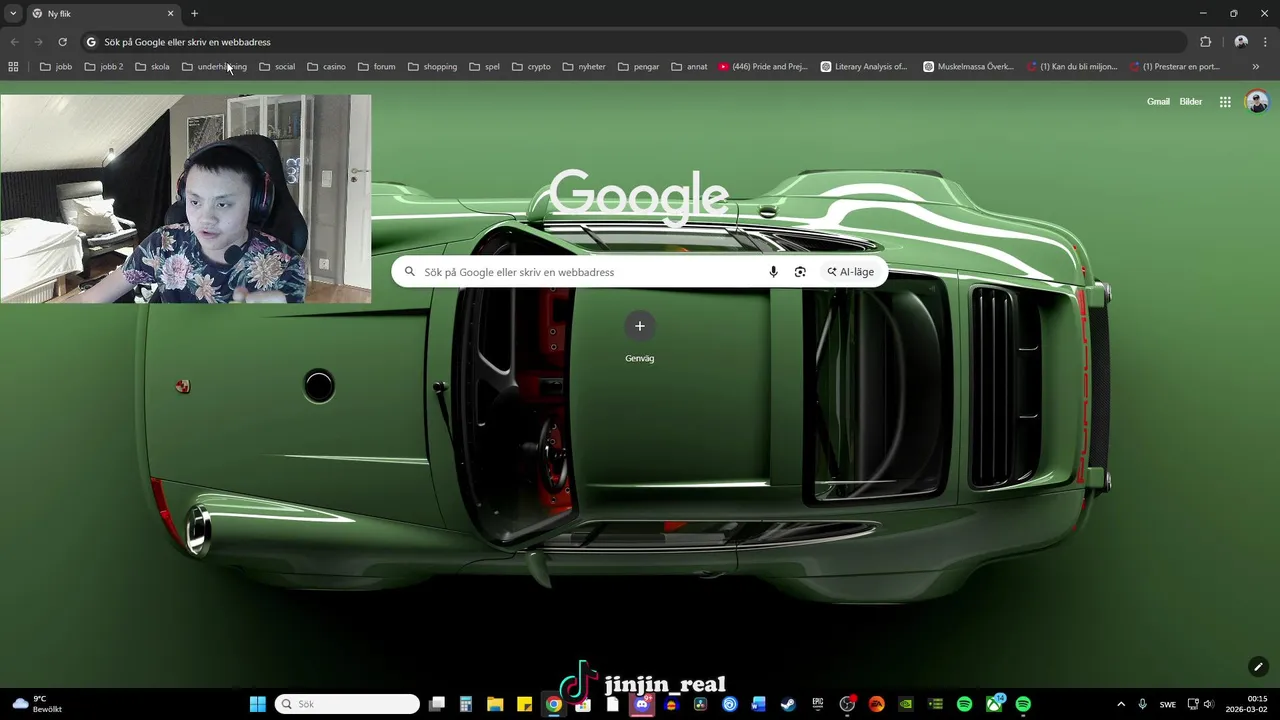Viewport: 1280px width, 720px height.
Task: Open the Google apps launcher grid
Action: click(1225, 102)
